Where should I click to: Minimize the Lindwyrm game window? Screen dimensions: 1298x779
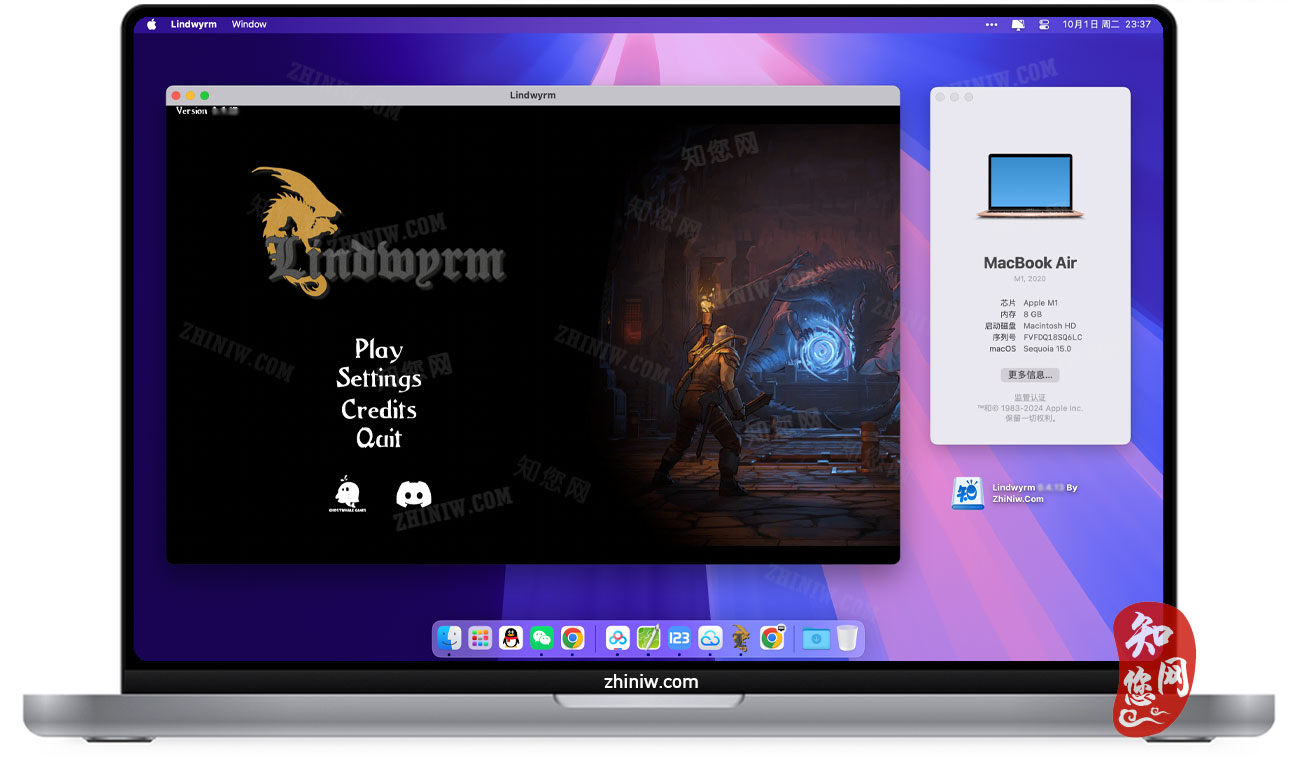191,95
